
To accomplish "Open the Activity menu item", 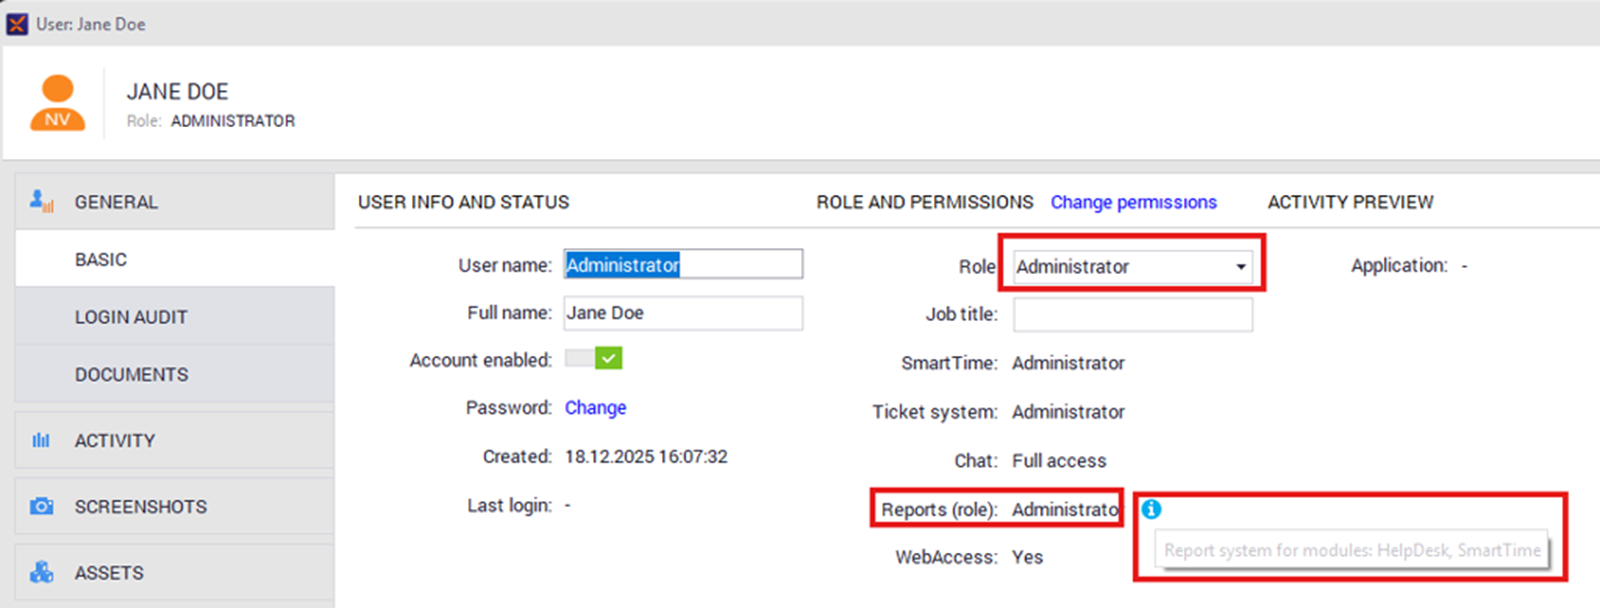I will (x=115, y=440).
